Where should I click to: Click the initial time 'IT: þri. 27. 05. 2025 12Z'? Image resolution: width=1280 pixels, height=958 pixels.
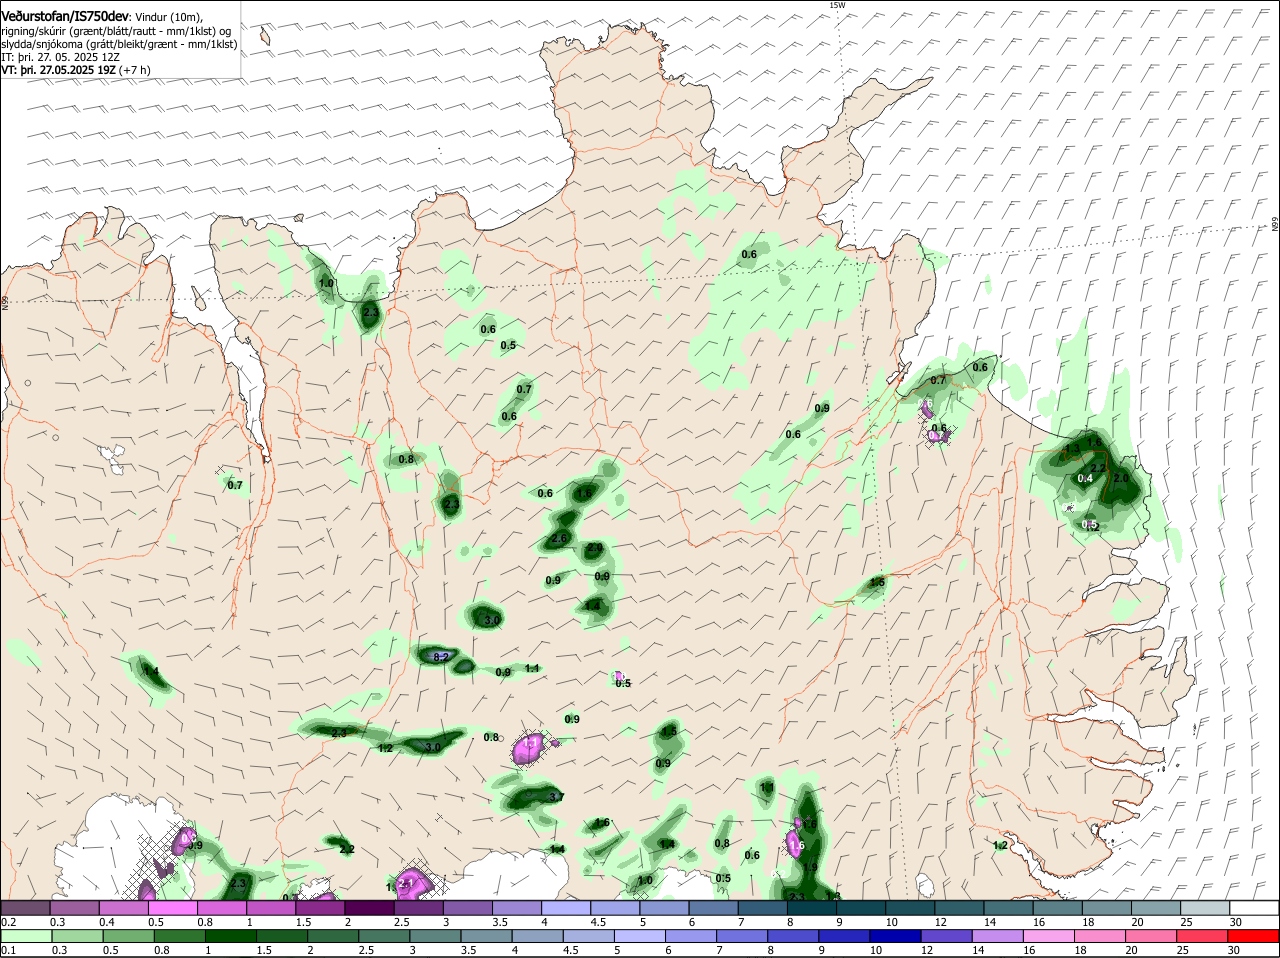[x=61, y=57]
